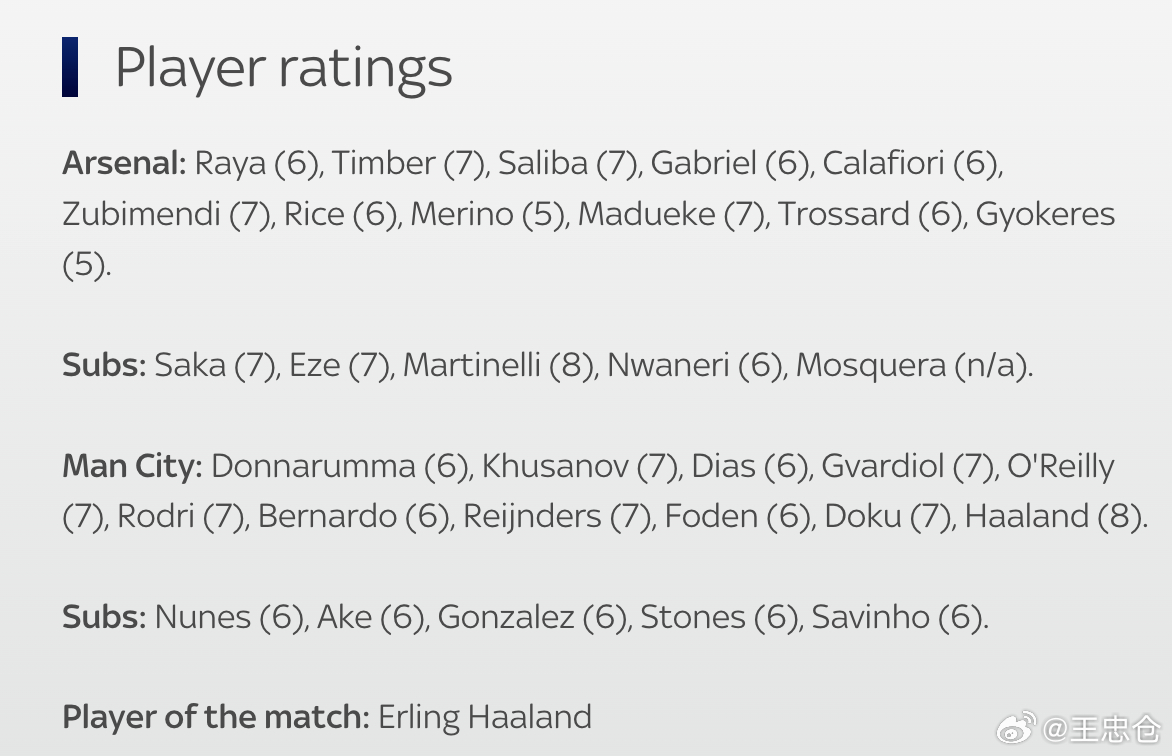The width and height of the screenshot is (1172, 756).
Task: Click Savinho (6) in City subs
Action: pos(897,618)
